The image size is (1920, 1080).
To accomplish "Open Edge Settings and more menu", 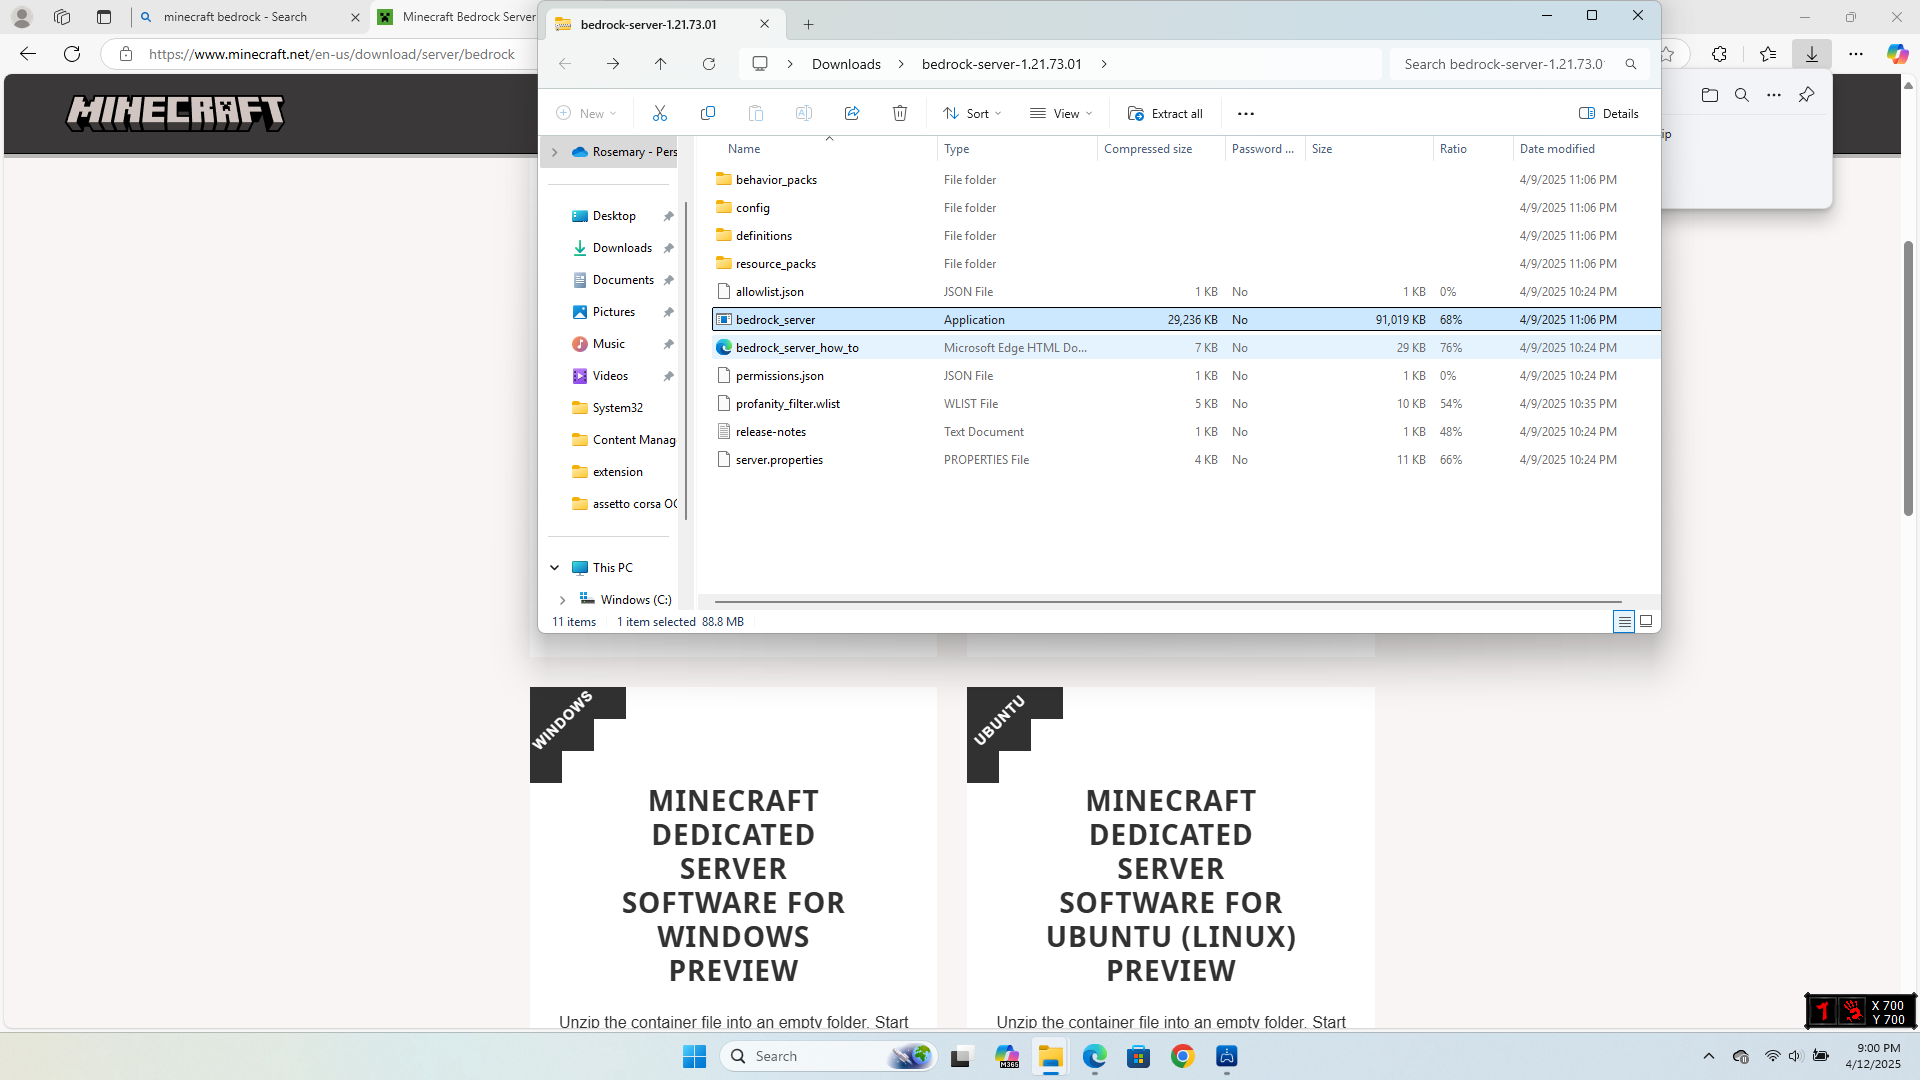I will 1856,54.
